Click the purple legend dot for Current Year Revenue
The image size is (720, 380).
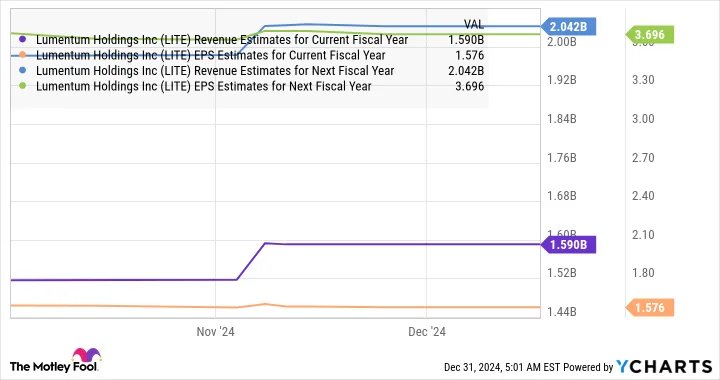(22, 39)
